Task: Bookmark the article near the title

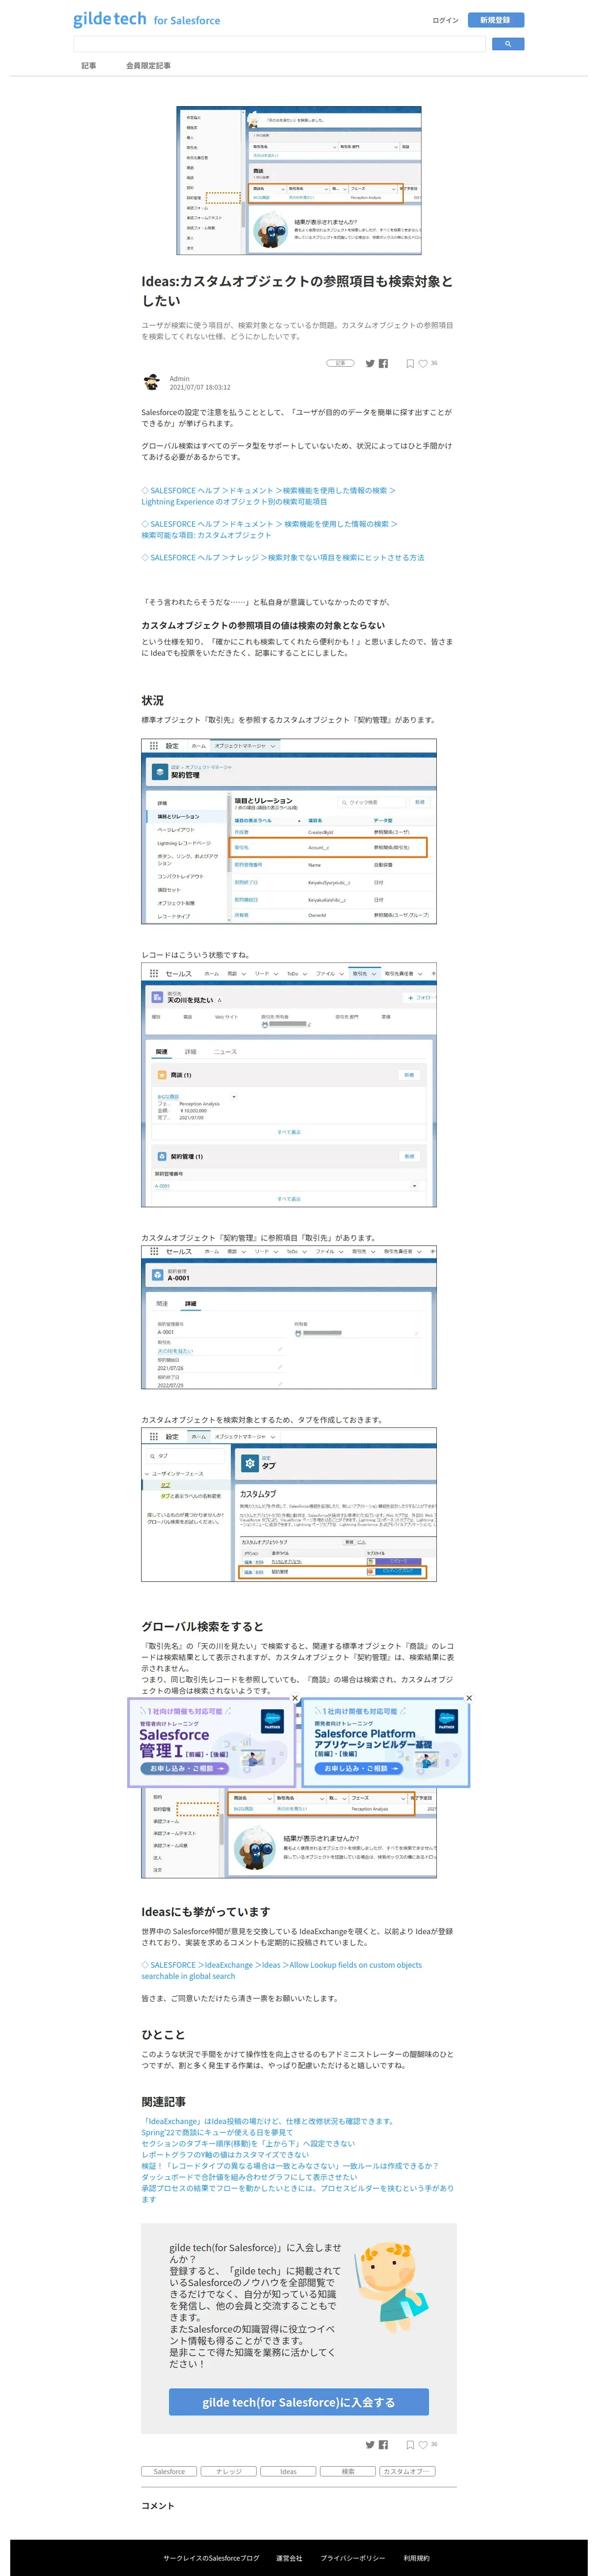Action: click(410, 363)
